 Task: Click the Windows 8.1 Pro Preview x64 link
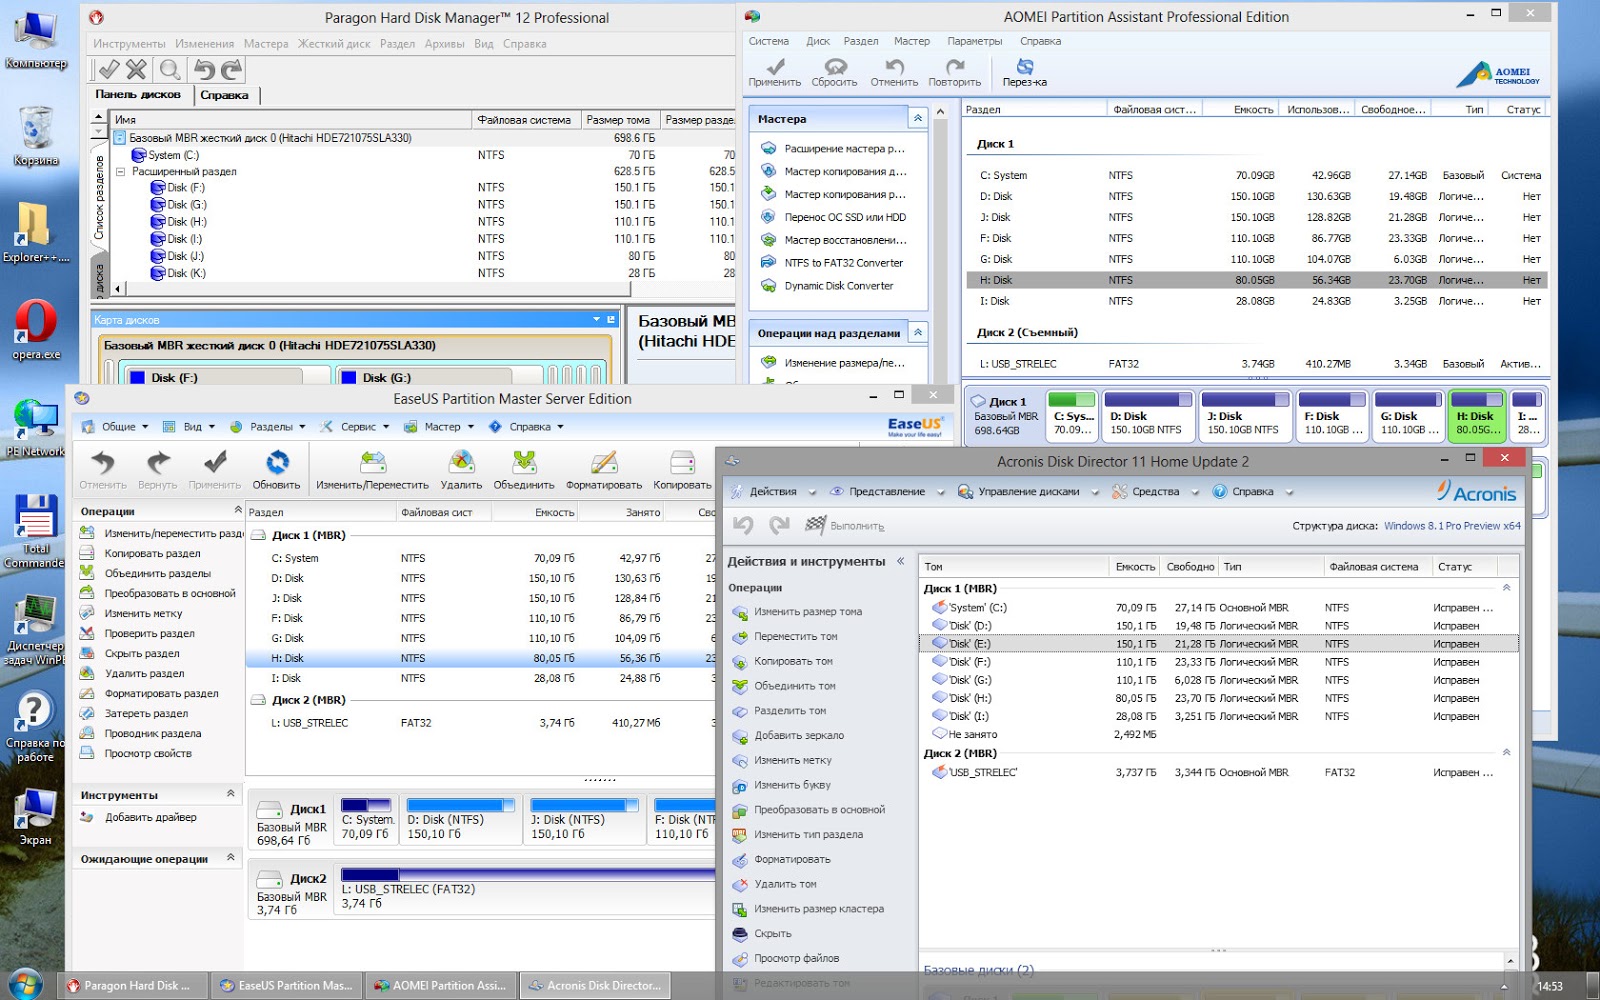pyautogui.click(x=1451, y=526)
